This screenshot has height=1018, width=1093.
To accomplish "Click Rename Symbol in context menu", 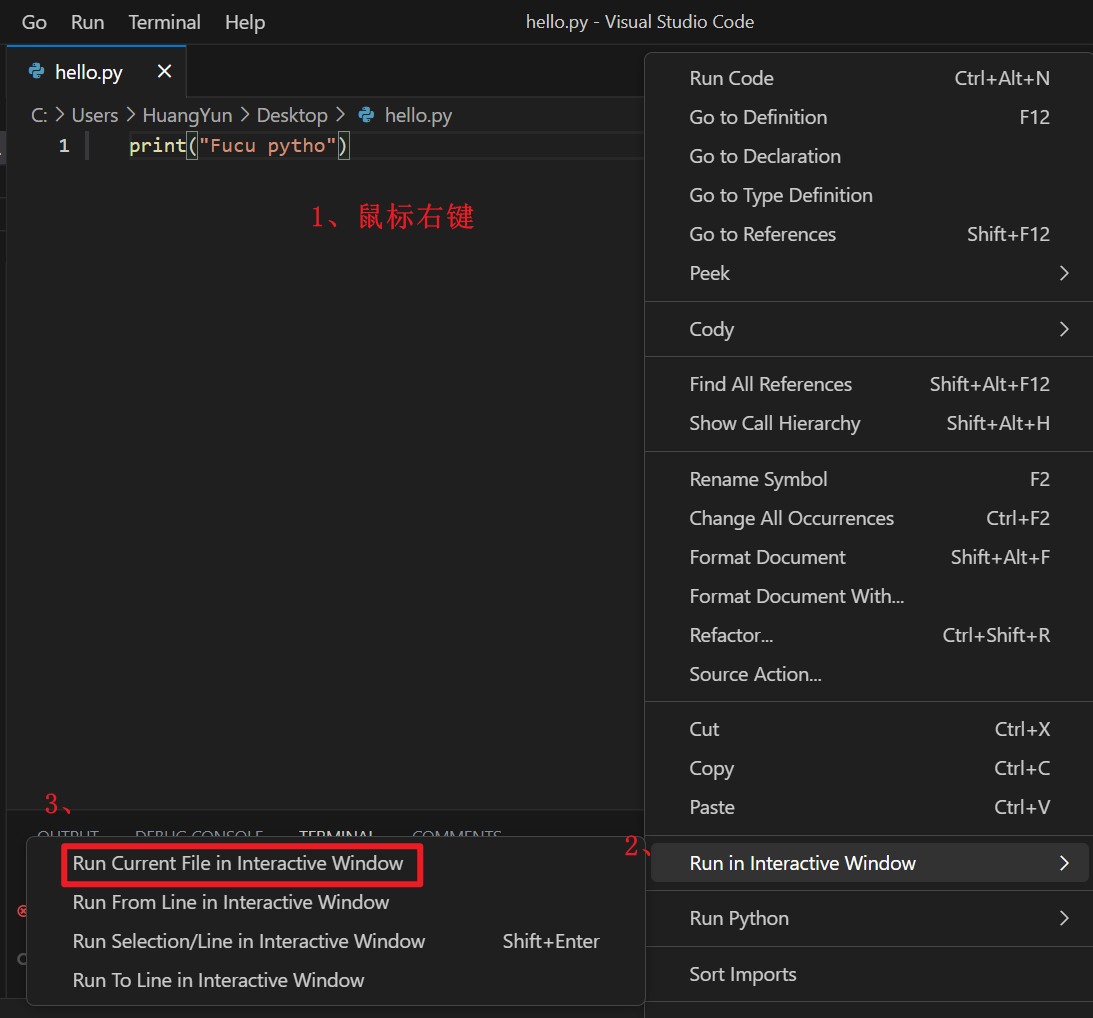I will point(758,479).
